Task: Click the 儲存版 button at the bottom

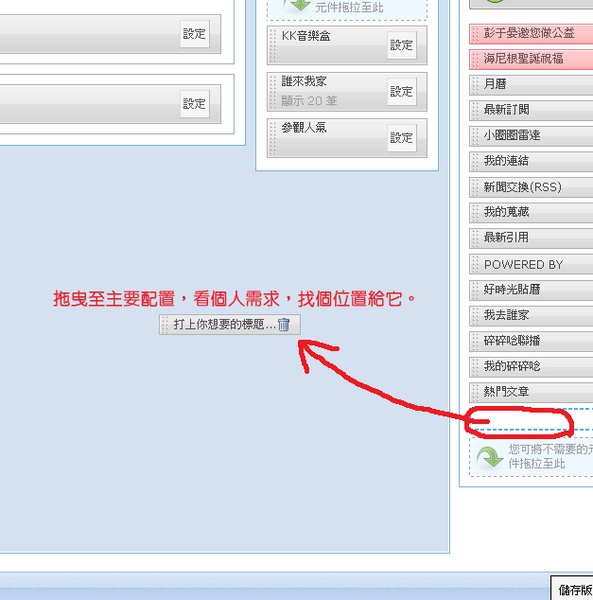Action: click(572, 588)
